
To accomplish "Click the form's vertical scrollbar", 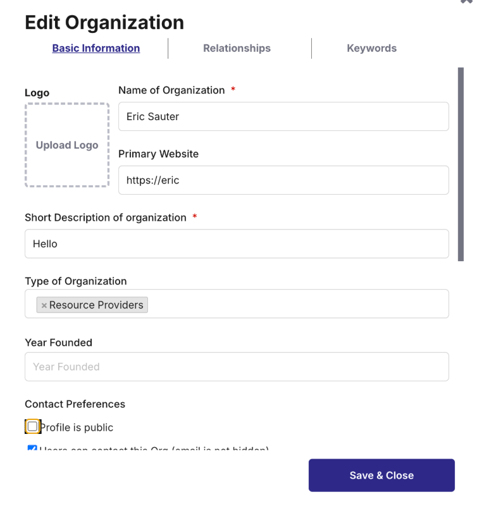I will (461, 164).
